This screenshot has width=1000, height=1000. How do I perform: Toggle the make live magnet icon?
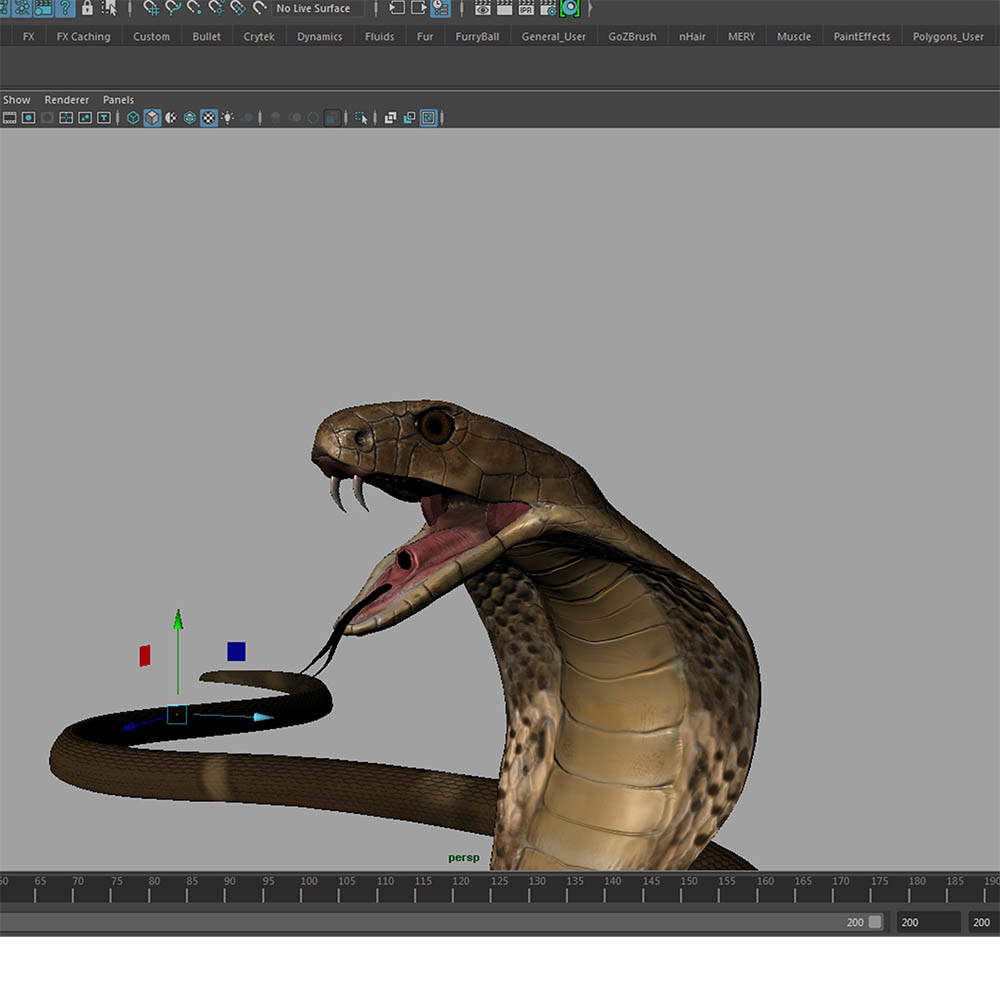click(x=259, y=8)
